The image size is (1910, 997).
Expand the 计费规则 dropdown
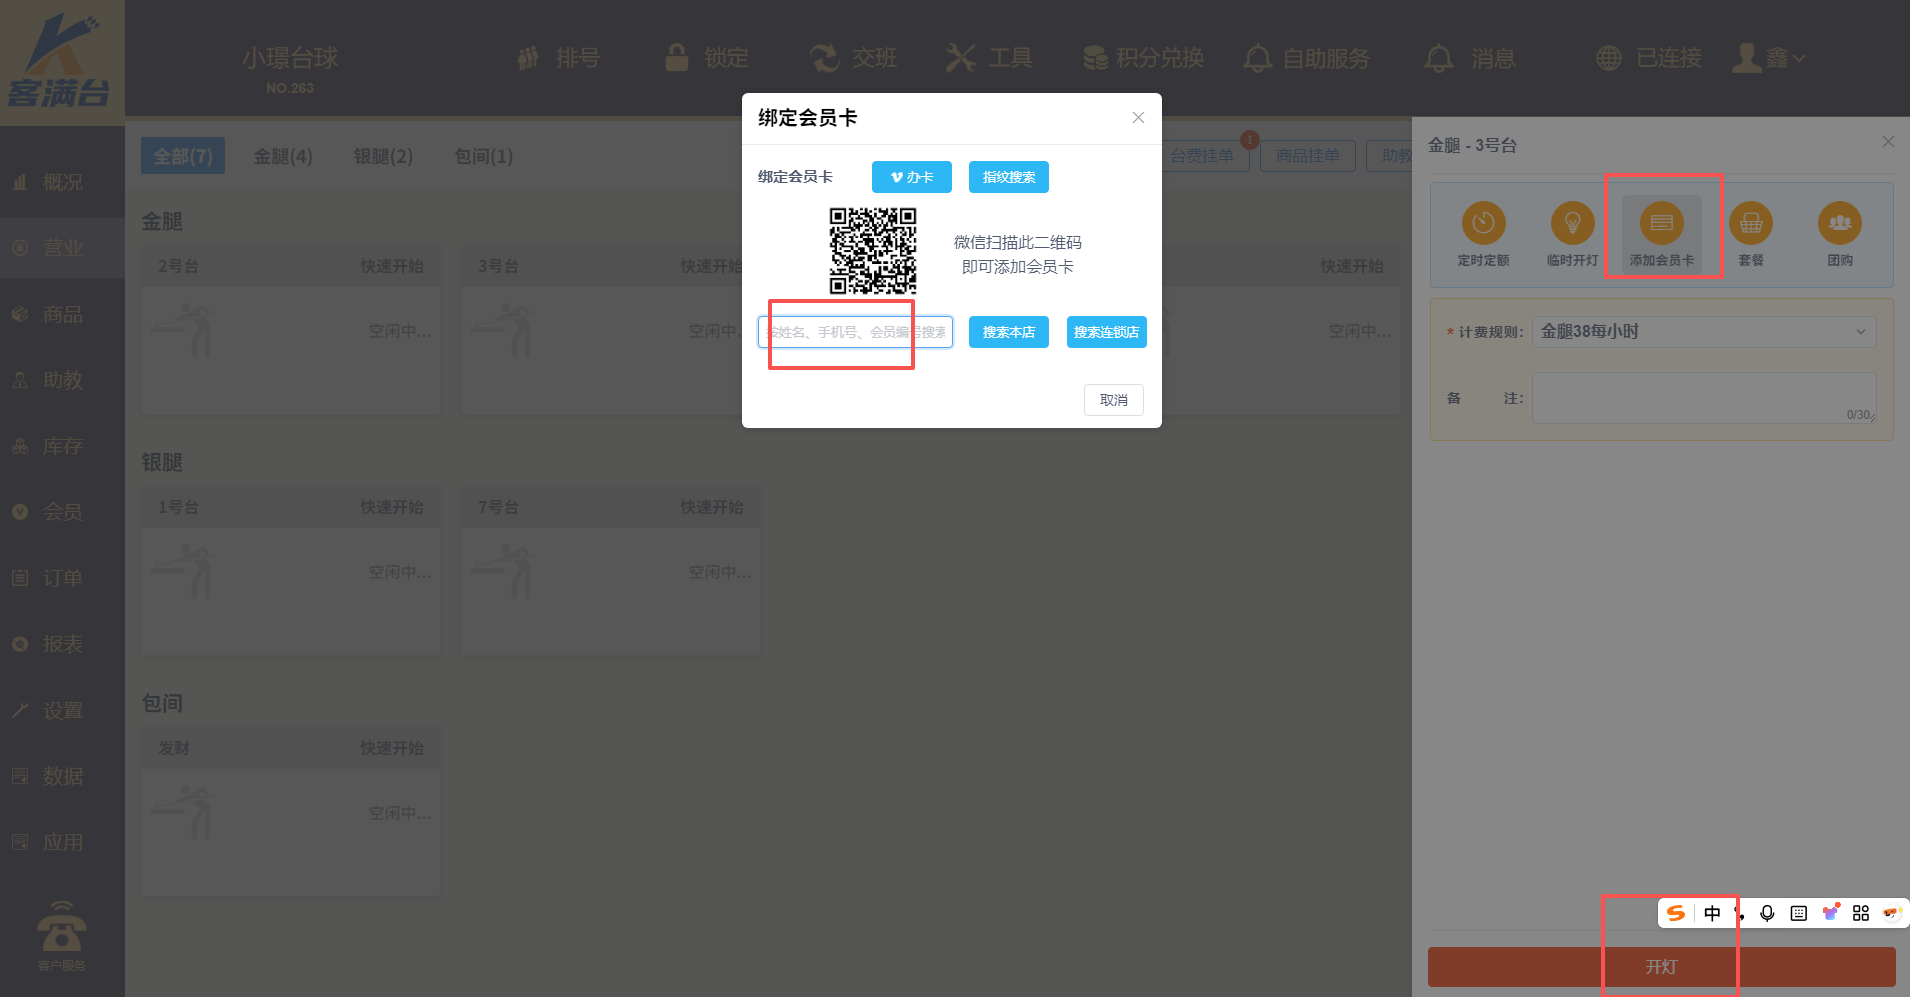point(1703,332)
